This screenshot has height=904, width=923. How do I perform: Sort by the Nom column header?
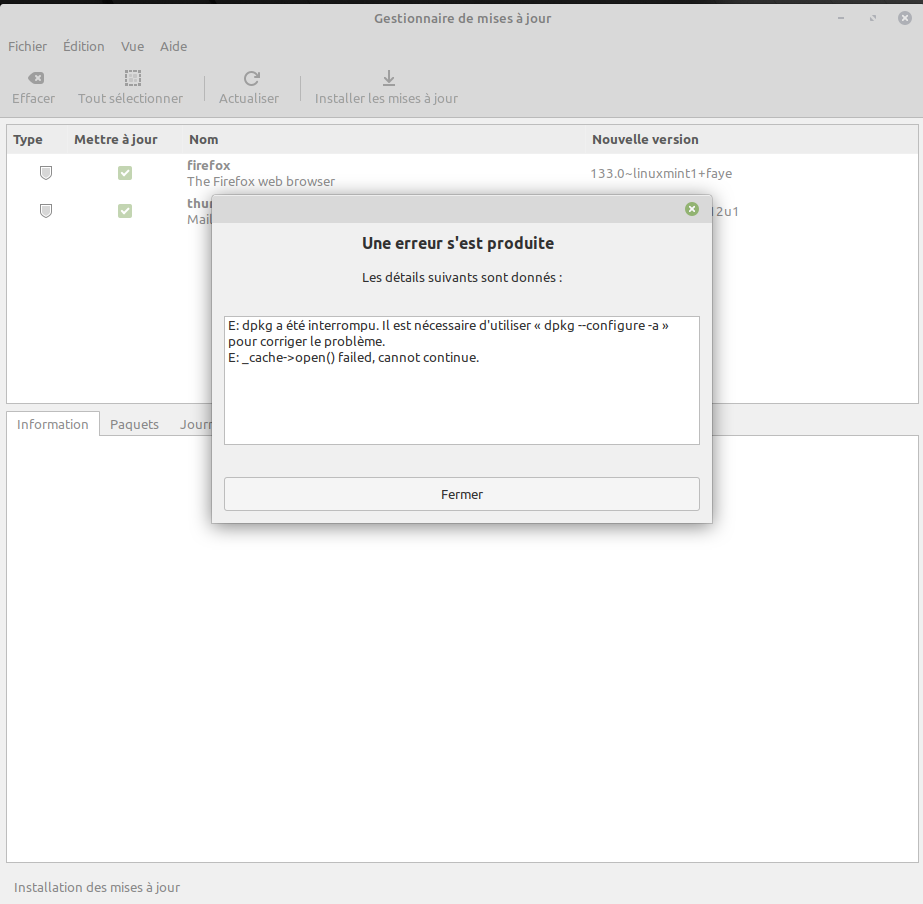click(204, 139)
